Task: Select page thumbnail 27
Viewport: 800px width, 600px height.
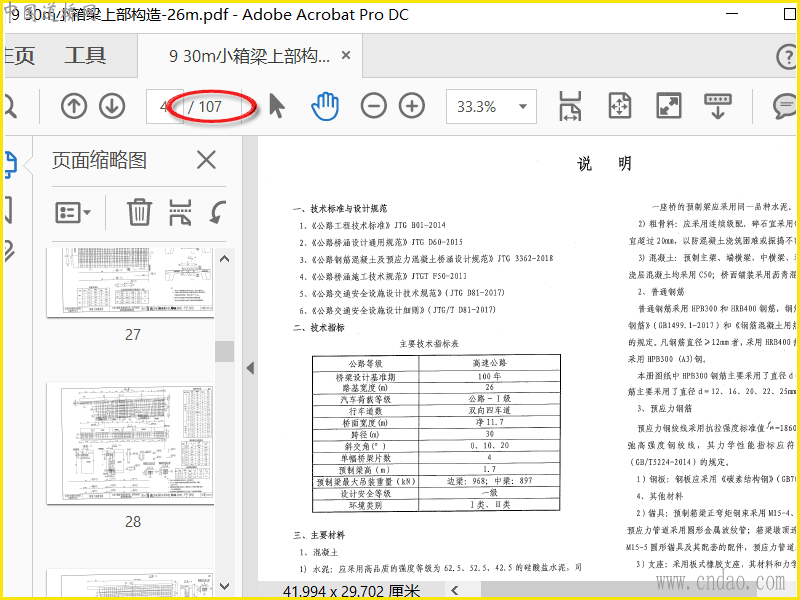Action: (130, 283)
